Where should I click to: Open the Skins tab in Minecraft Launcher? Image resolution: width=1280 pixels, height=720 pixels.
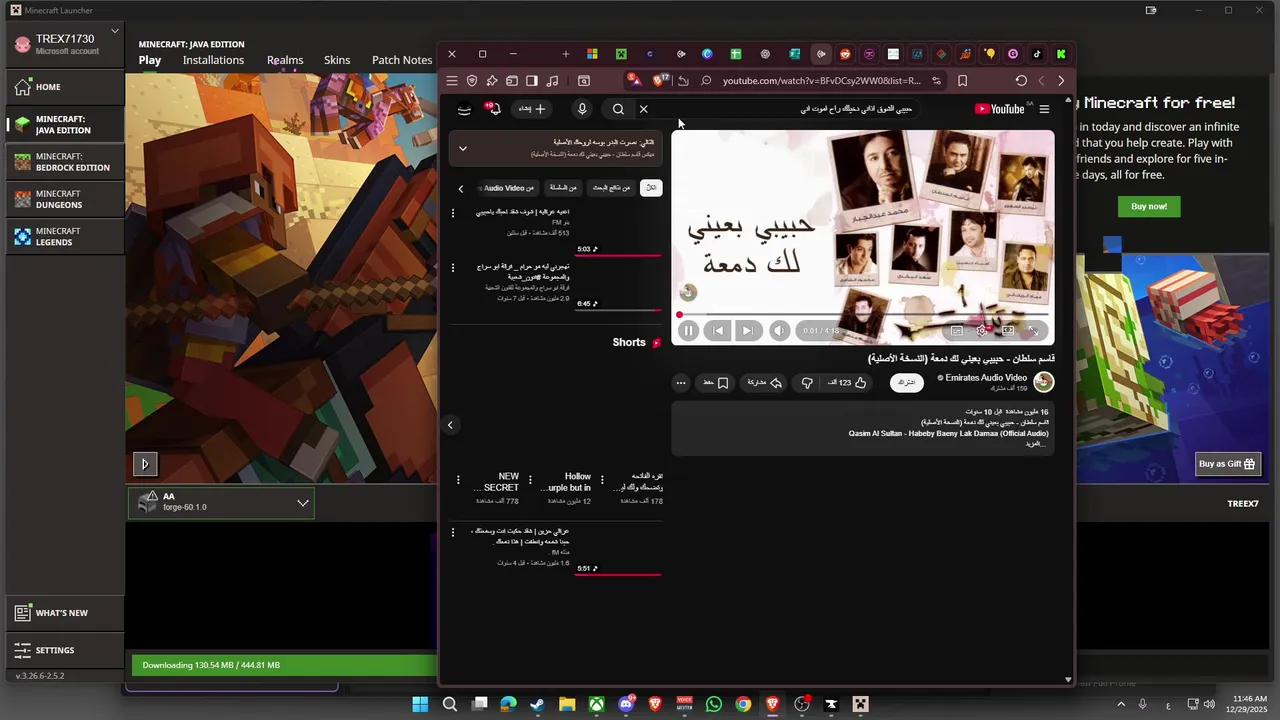coord(337,60)
